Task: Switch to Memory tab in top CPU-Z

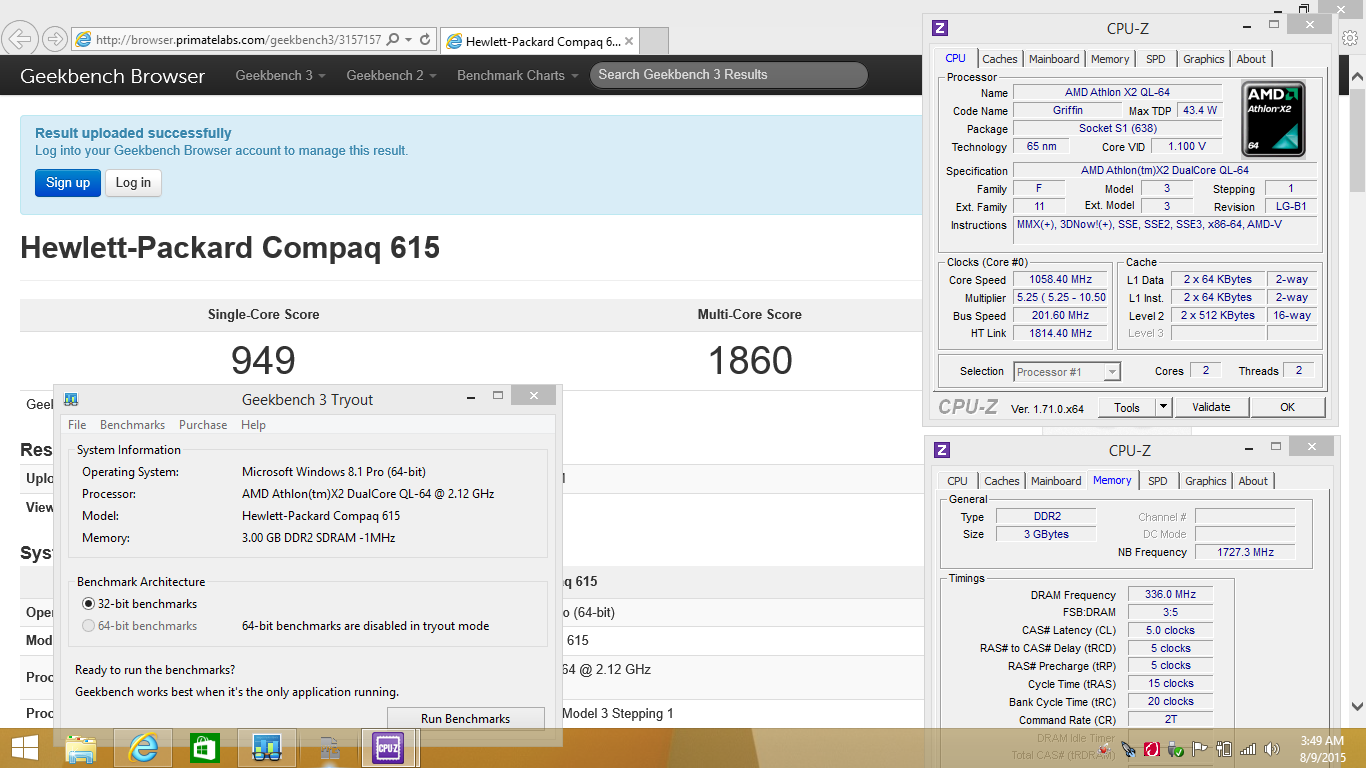Action: (x=1110, y=59)
